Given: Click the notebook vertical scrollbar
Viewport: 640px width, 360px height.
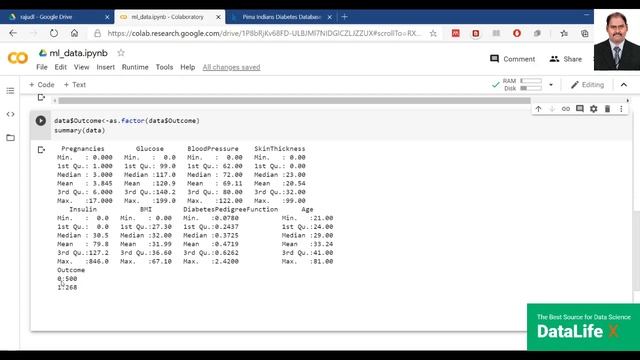Looking at the screenshot, I should (x=636, y=250).
